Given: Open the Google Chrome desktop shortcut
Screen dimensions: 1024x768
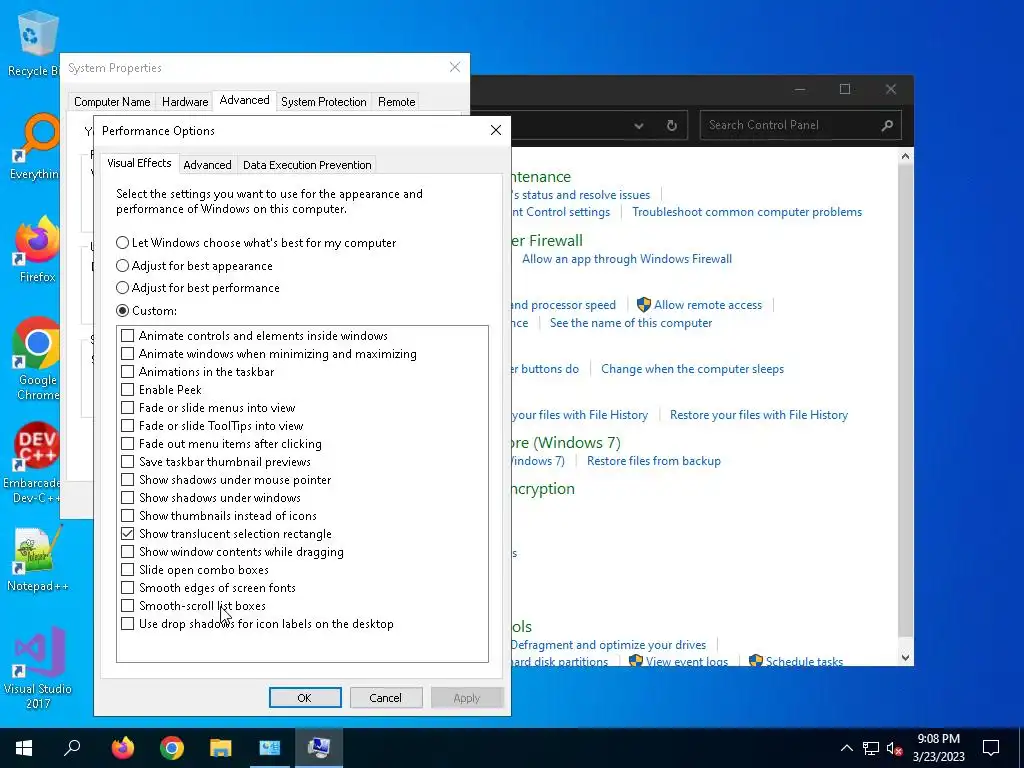Looking at the screenshot, I should 37,359.
